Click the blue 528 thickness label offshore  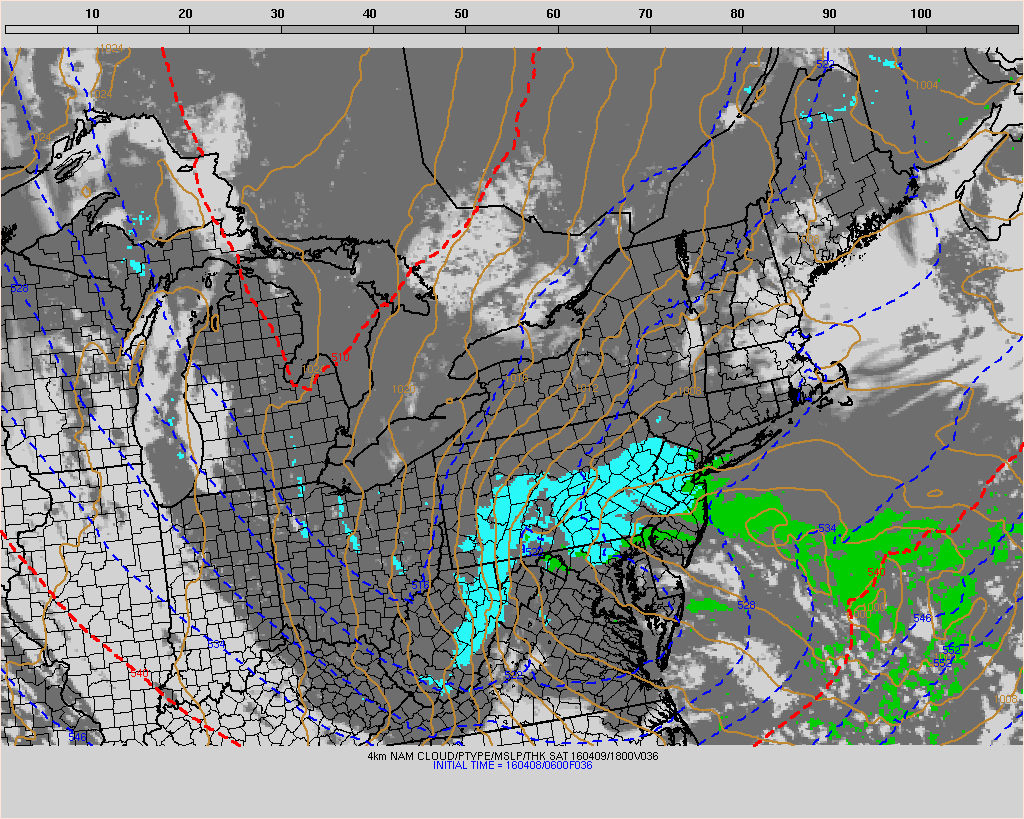pyautogui.click(x=745, y=606)
